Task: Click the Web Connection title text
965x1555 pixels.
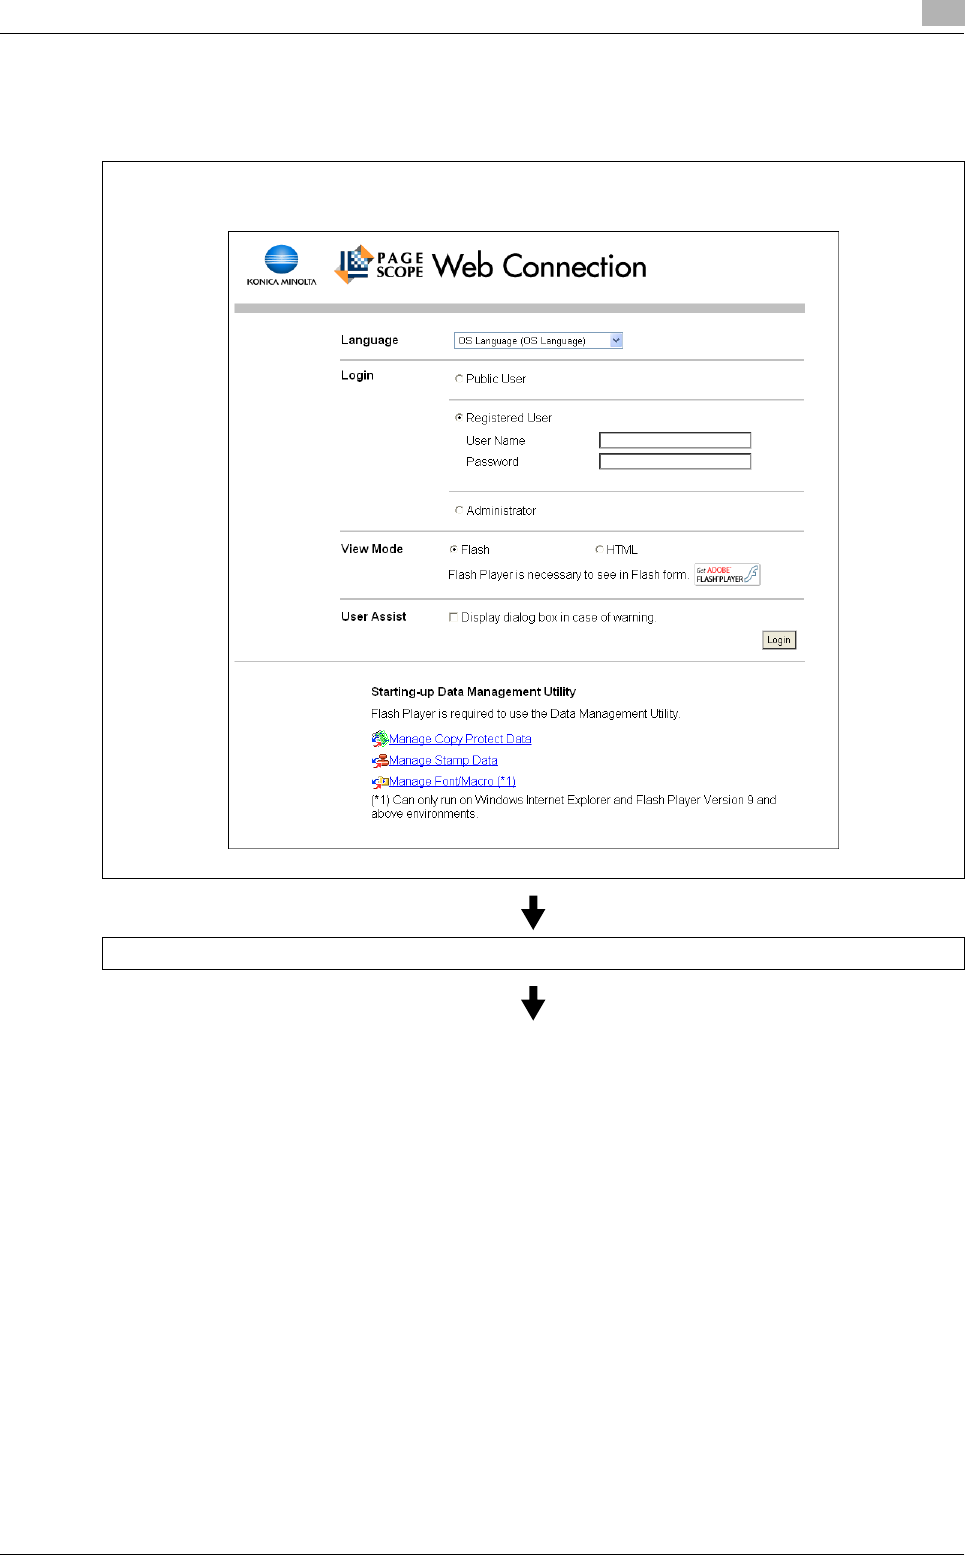Action: (x=540, y=266)
